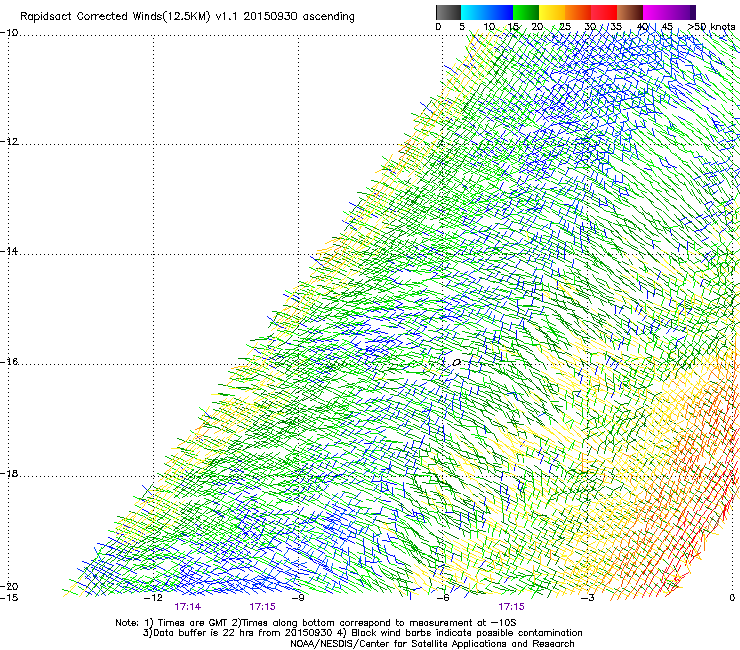Viewport: 740px width, 650px height.
Task: Click the '-6' longitude axis label
Action: click(x=442, y=598)
